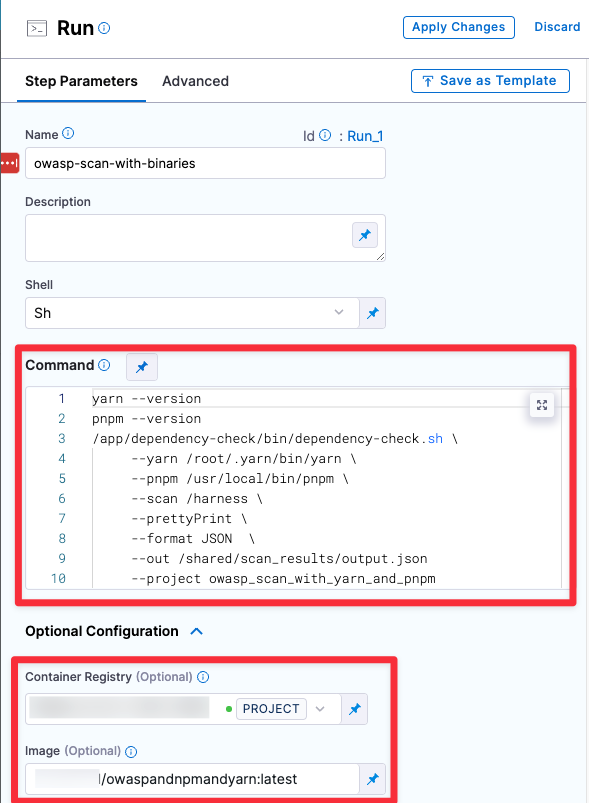Image resolution: width=589 pixels, height=803 pixels.
Task: Click the info icon beside the Run title
Action: click(x=103, y=27)
